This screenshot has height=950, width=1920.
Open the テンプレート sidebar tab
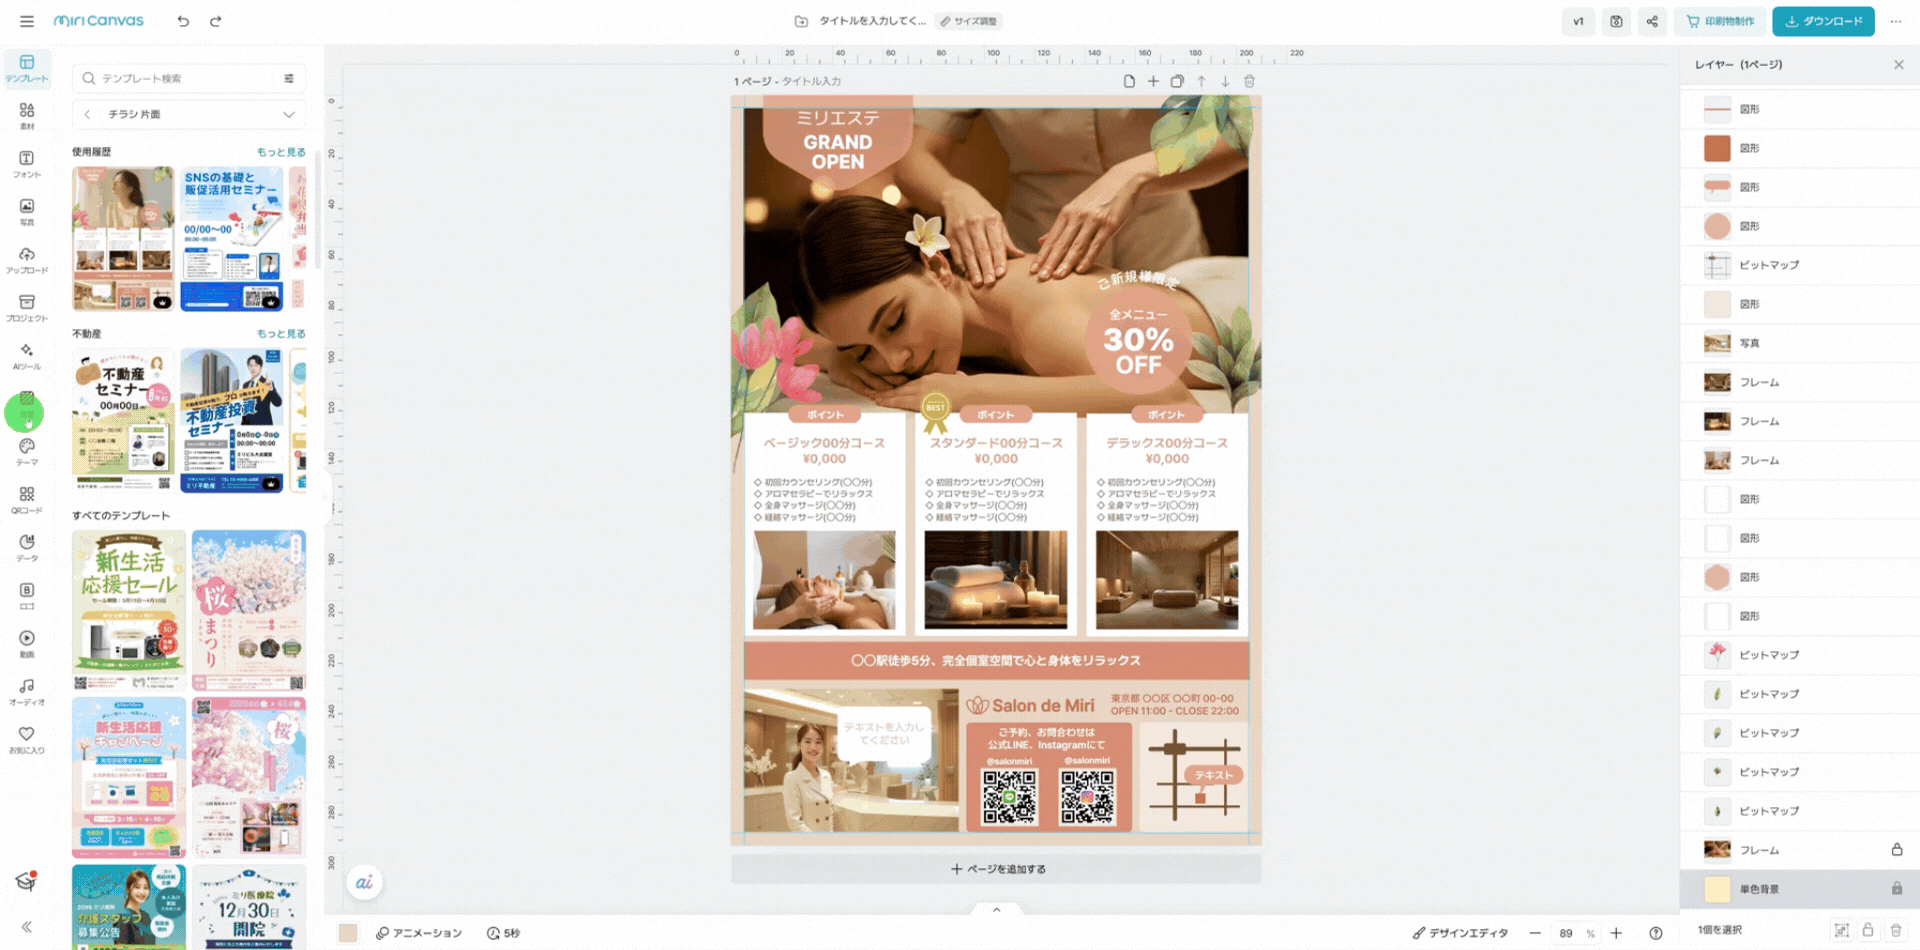(x=27, y=68)
